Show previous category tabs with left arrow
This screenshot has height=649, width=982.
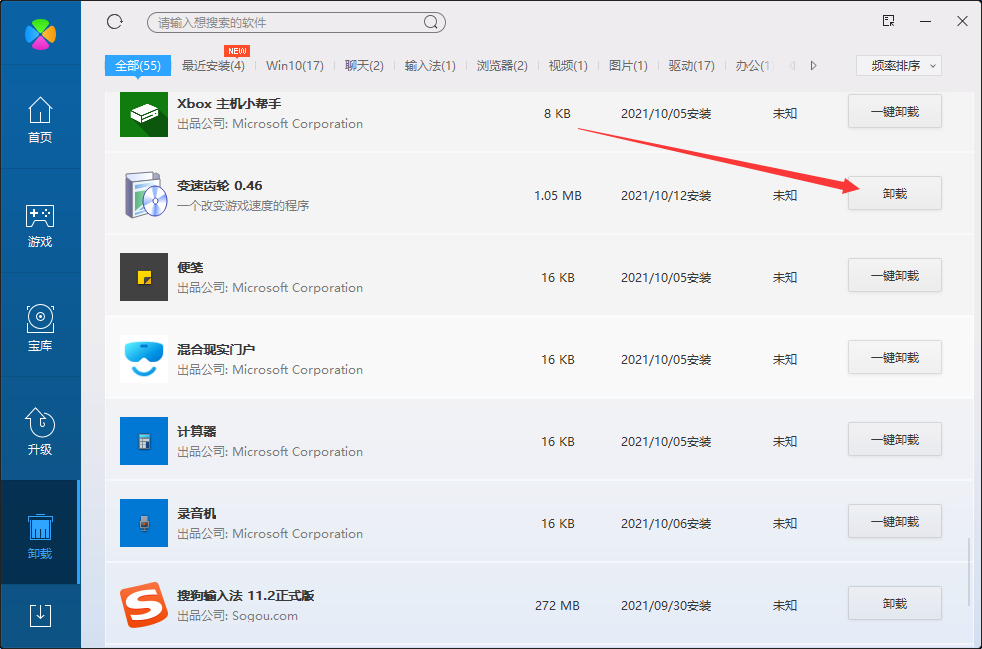pos(792,65)
